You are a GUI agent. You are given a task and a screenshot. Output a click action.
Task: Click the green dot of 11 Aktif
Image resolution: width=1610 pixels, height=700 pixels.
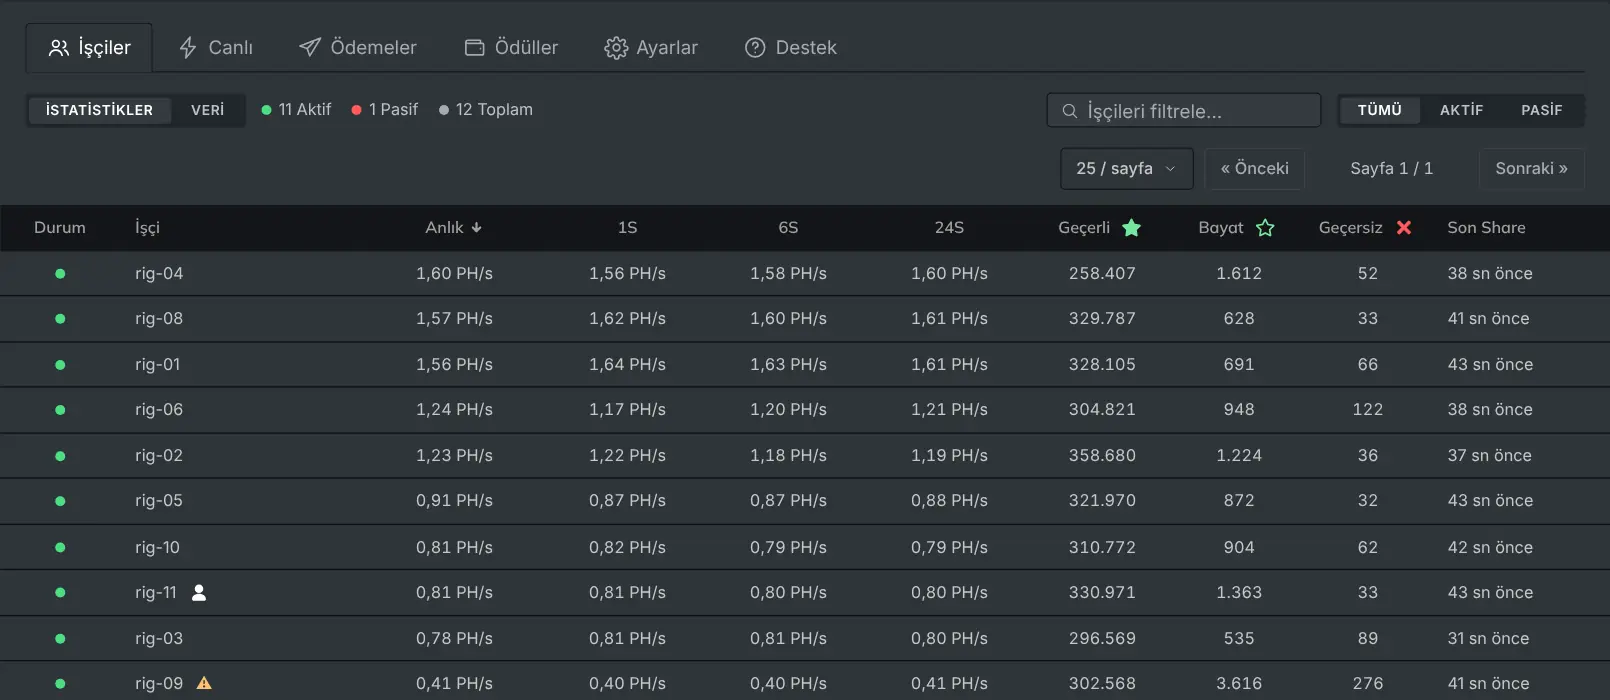266,110
